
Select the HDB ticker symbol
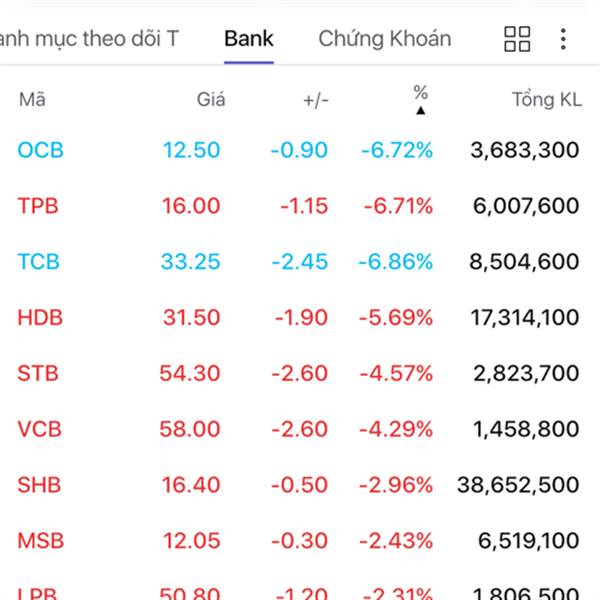point(39,318)
